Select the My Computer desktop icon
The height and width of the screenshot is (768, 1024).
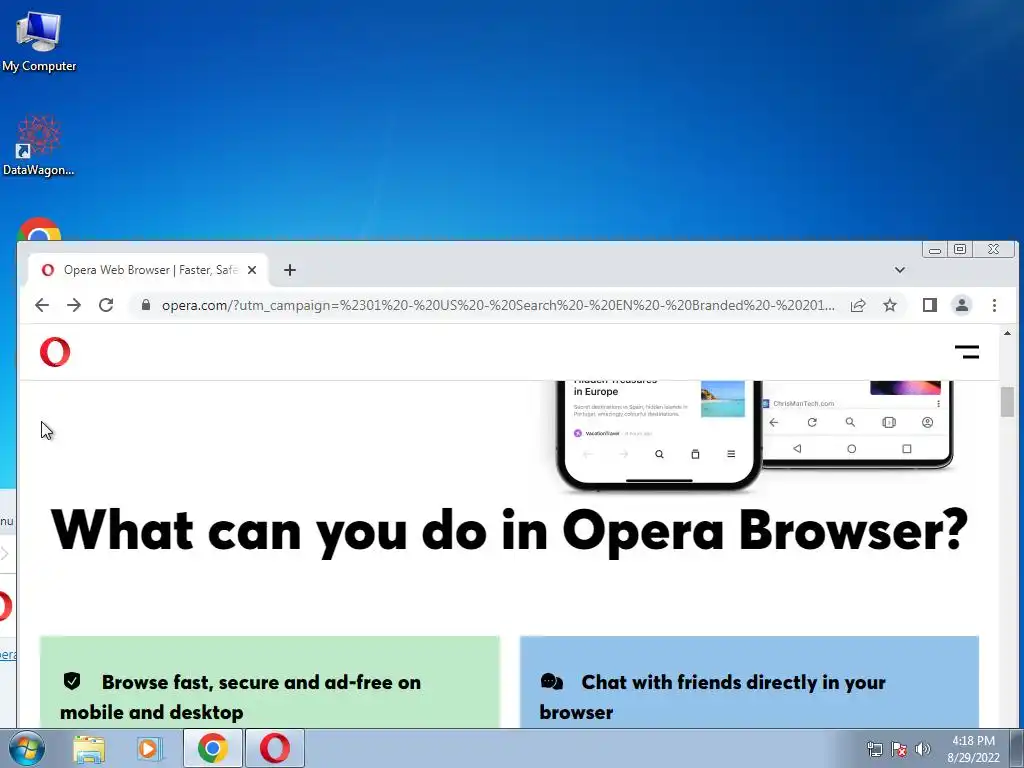(x=39, y=42)
